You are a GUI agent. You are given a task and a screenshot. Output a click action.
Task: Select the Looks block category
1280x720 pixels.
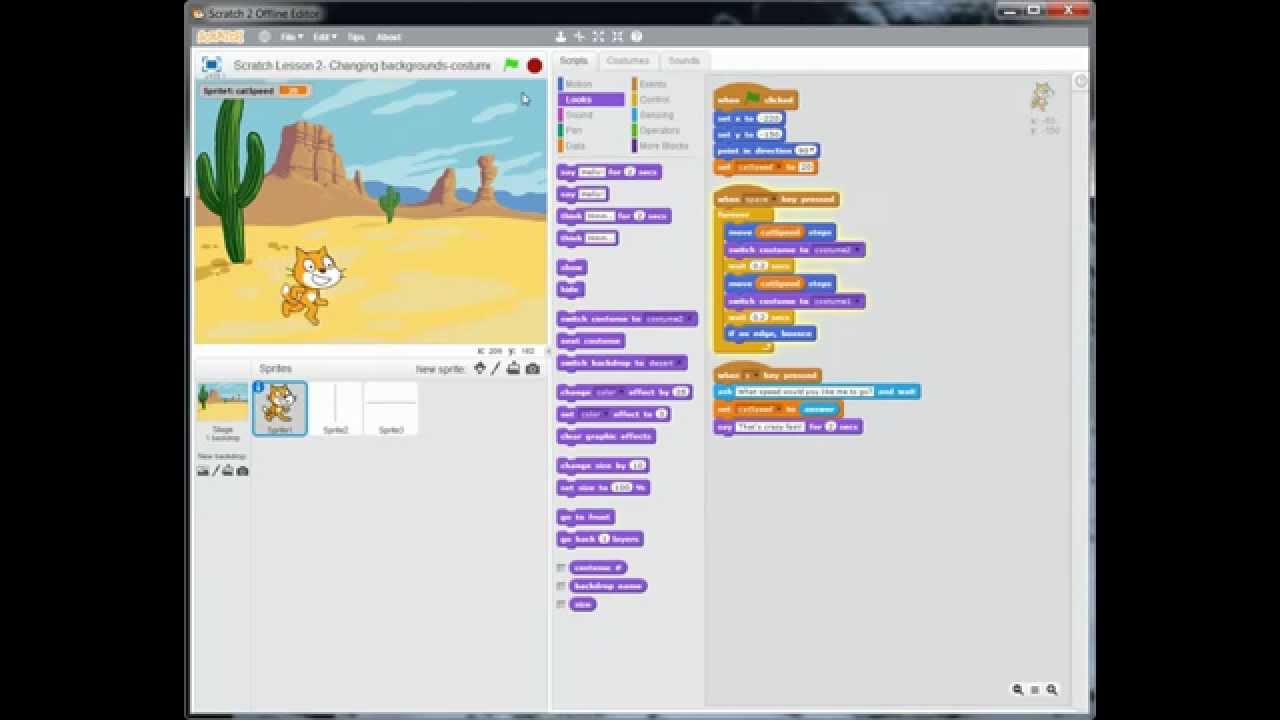click(592, 99)
